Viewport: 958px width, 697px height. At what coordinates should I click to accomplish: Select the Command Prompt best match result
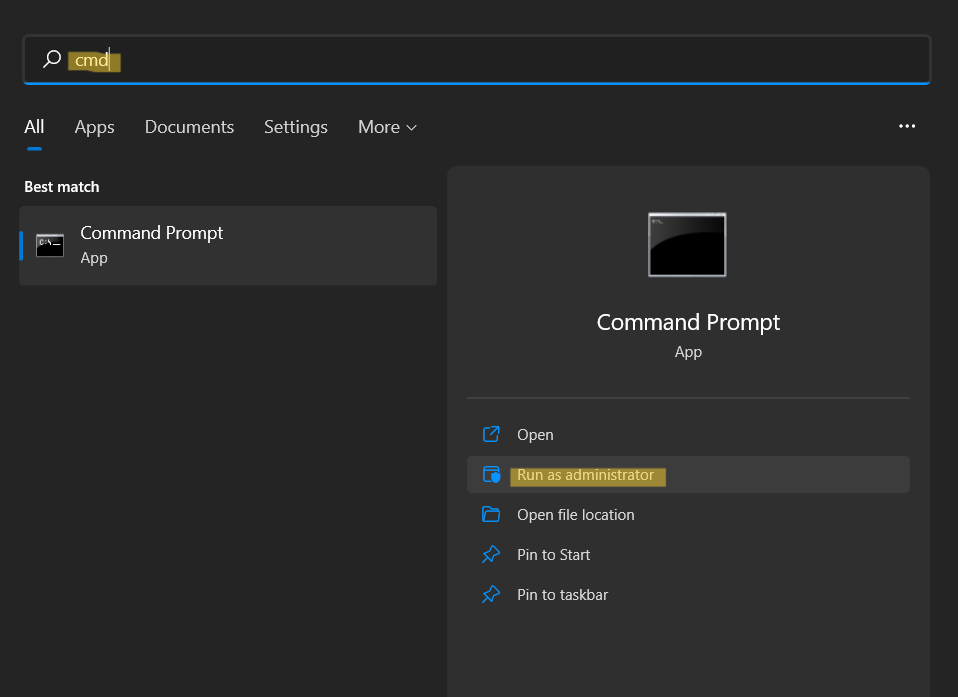coord(228,245)
